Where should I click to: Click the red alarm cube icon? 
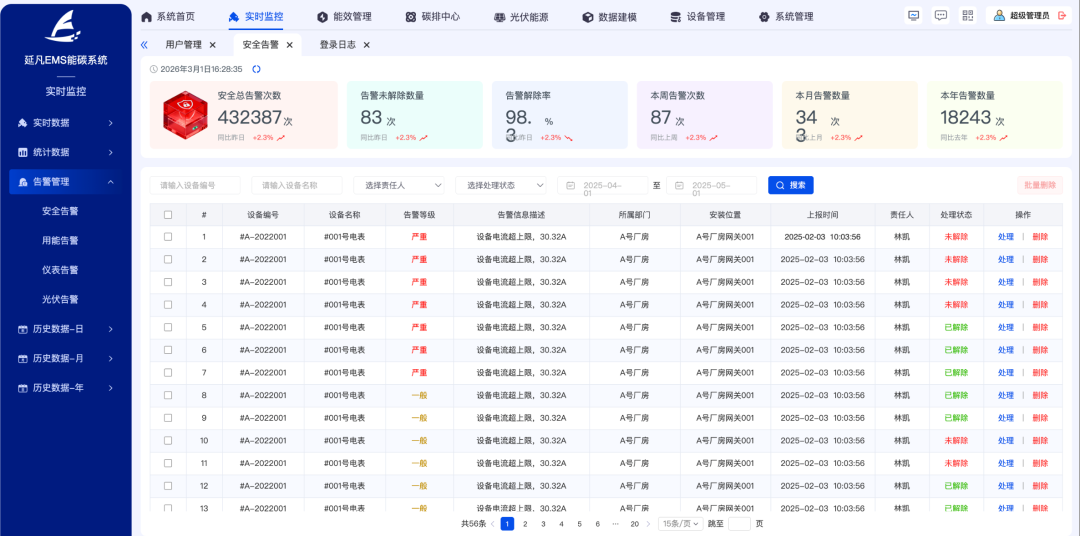[185, 114]
